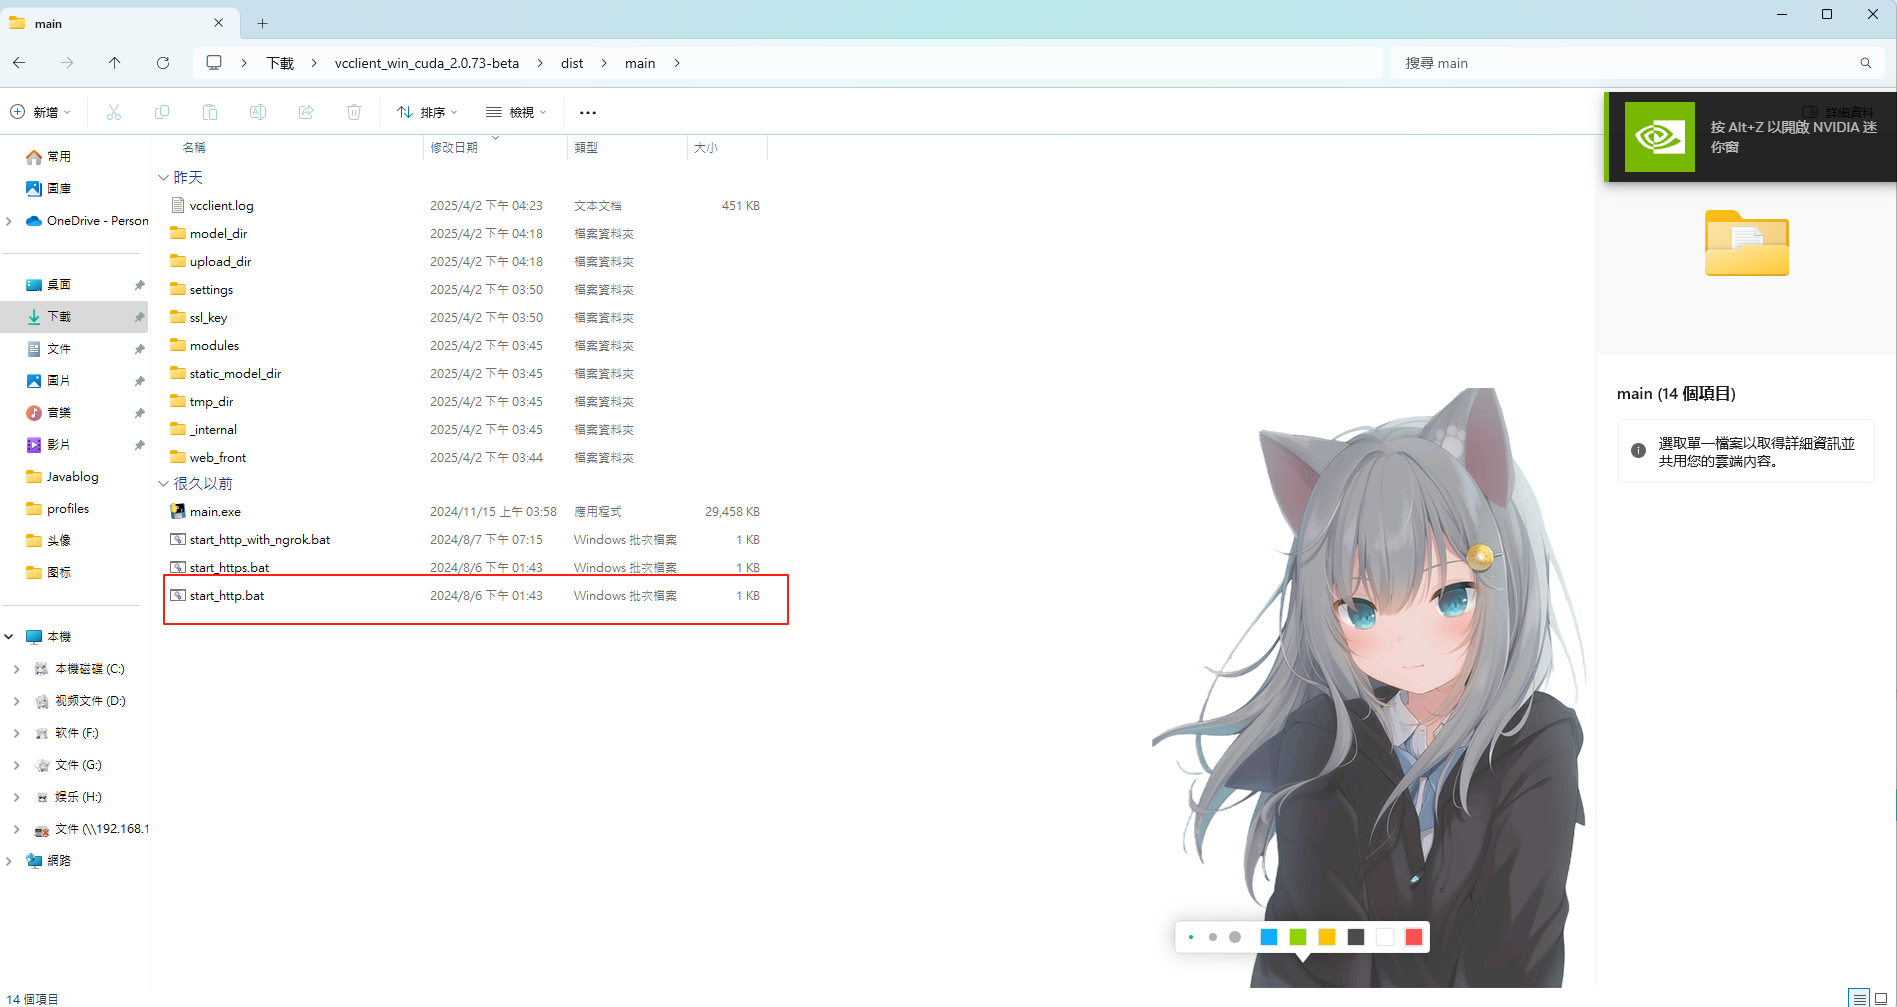Collapse This PC (本機) tree node
The width and height of the screenshot is (1897, 1007).
(x=9, y=636)
